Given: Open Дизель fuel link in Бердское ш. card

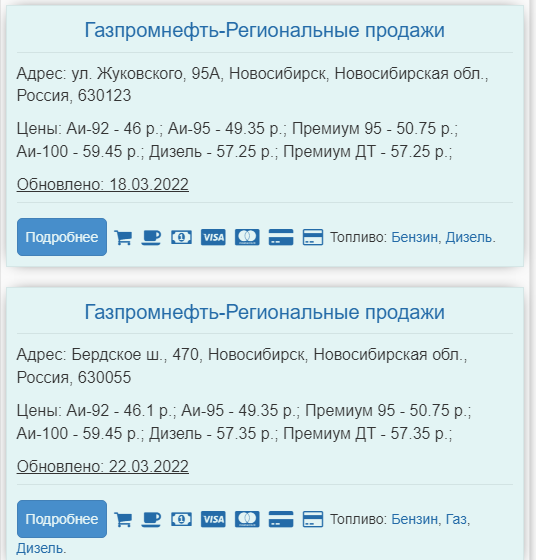Looking at the screenshot, I should click(x=40, y=548).
